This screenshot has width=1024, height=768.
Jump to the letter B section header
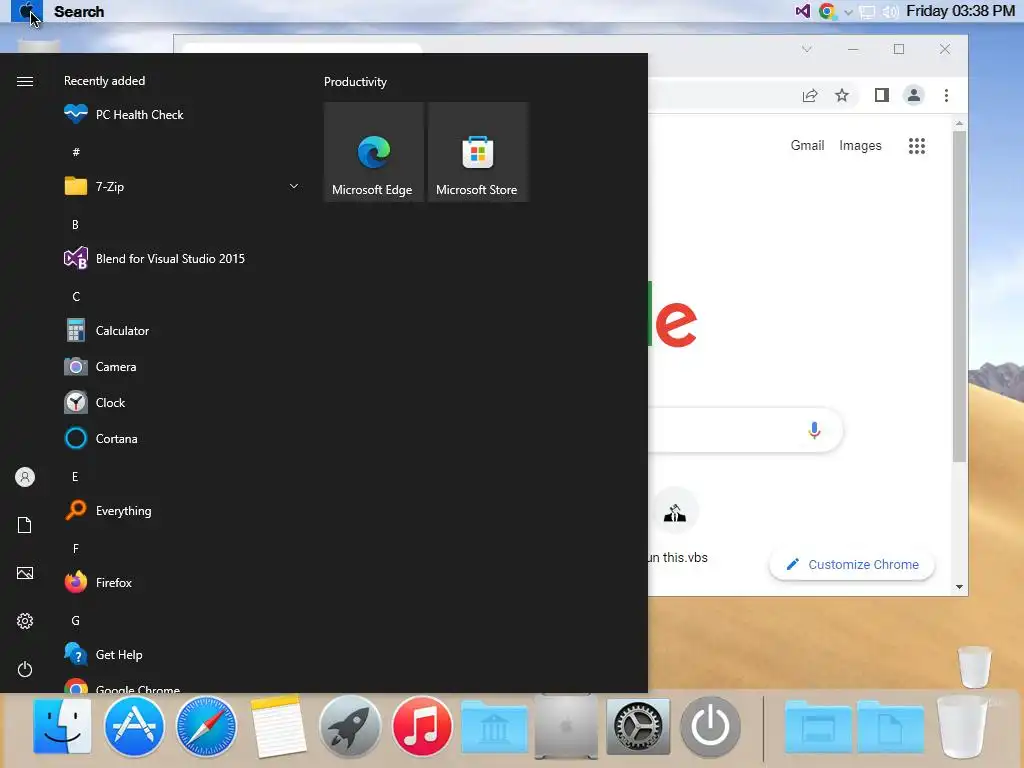[75, 225]
